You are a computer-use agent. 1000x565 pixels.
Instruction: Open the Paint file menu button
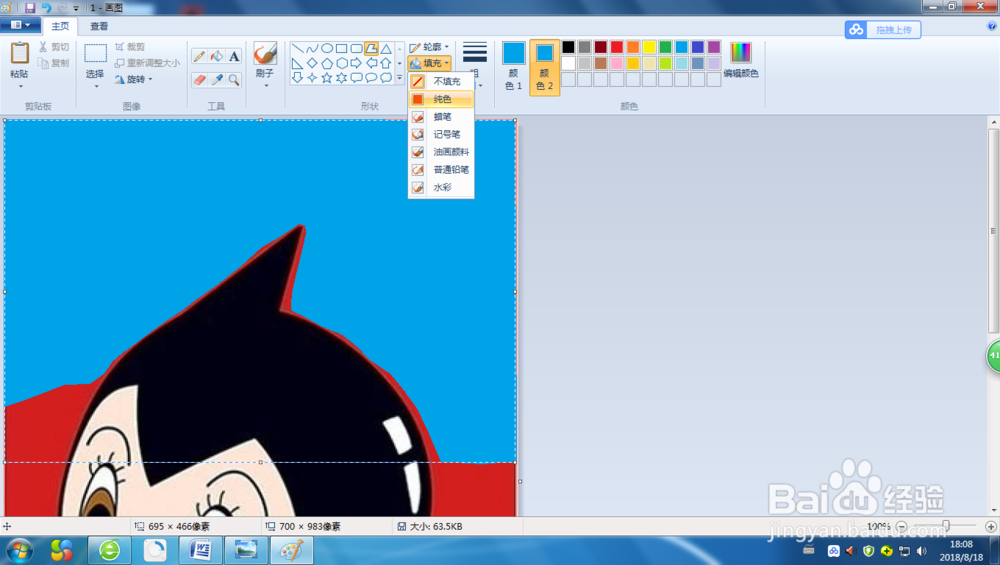(x=20, y=25)
